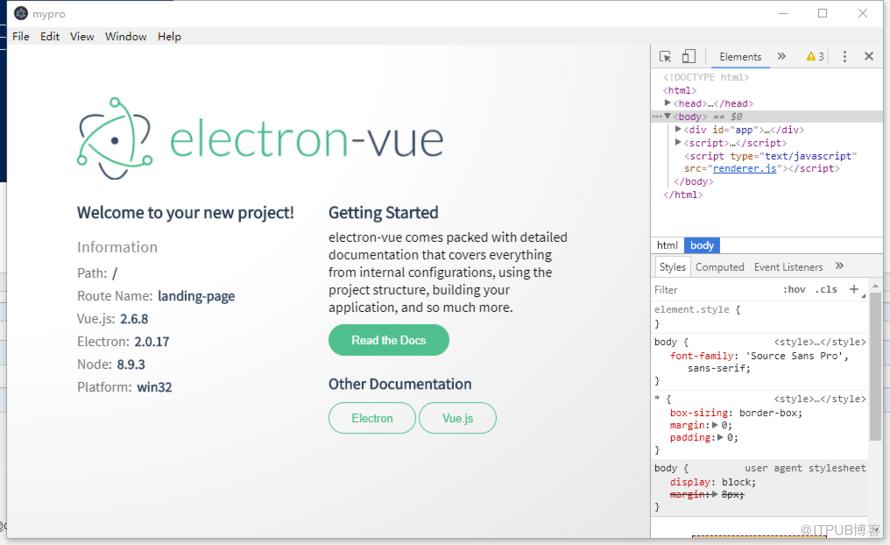Minimize the mypro window
The height and width of the screenshot is (545, 890).
click(x=783, y=13)
